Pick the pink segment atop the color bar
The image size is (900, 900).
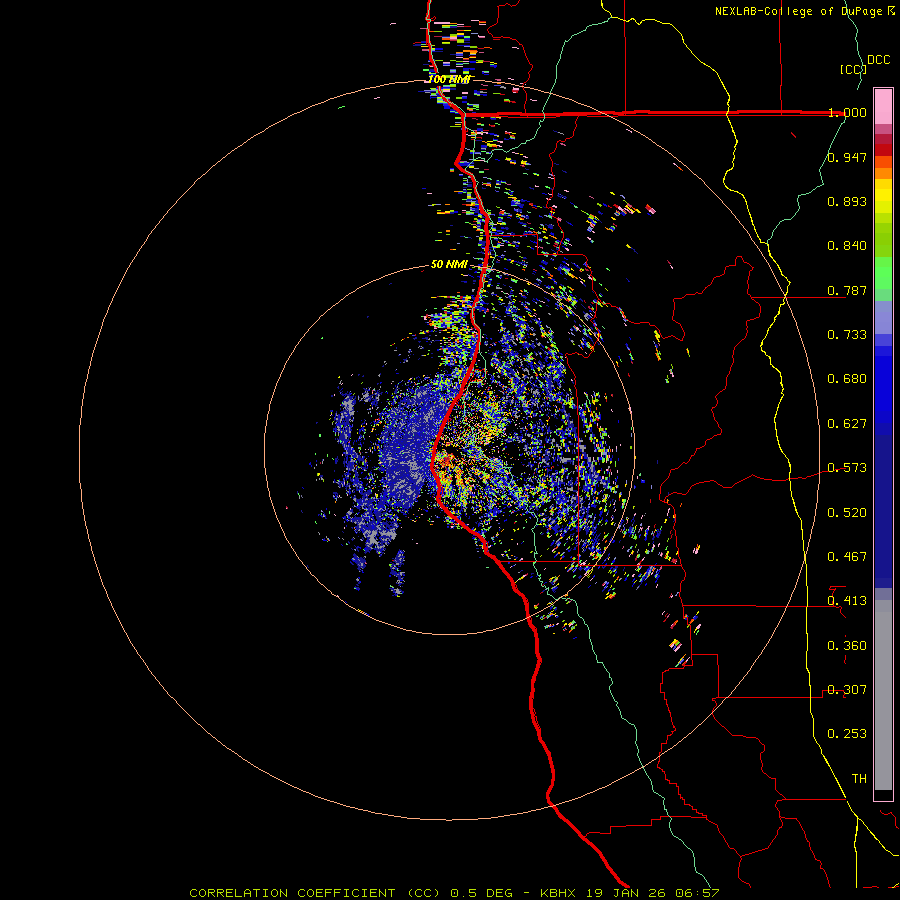[x=883, y=107]
